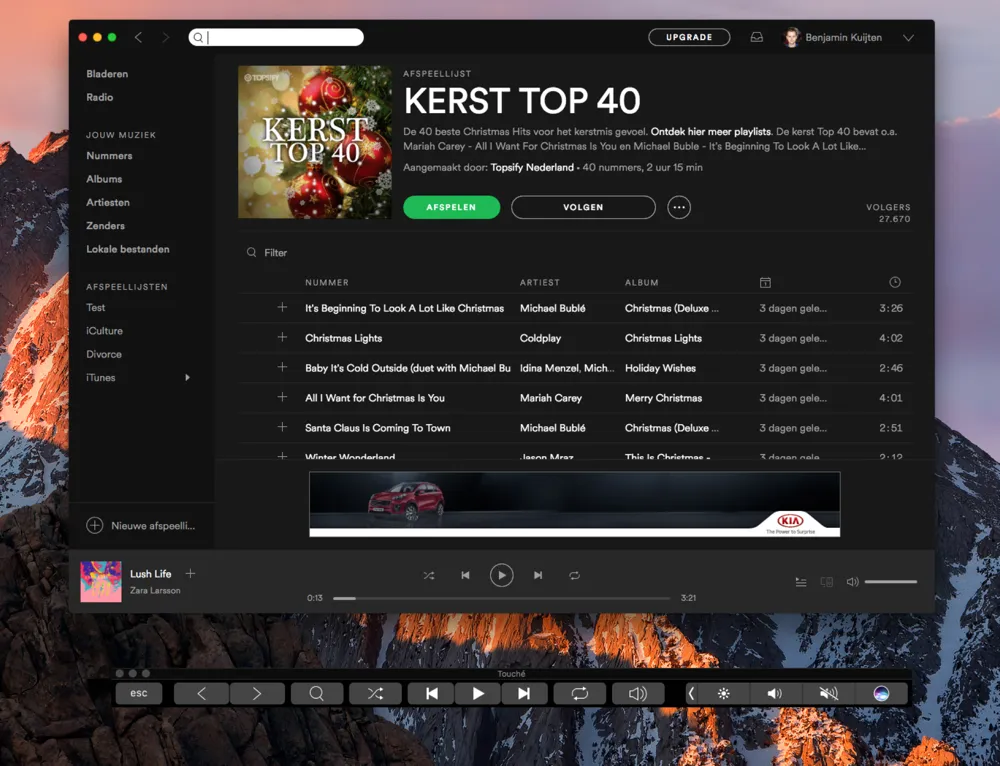This screenshot has width=1000, height=766.
Task: Open the play queue icon
Action: tap(801, 582)
